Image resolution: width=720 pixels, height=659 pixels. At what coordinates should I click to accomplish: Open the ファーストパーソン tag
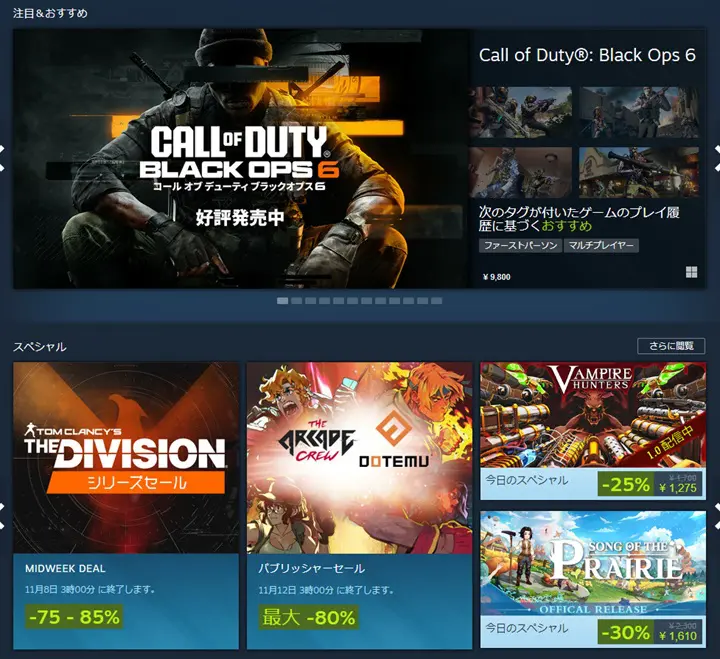click(520, 245)
